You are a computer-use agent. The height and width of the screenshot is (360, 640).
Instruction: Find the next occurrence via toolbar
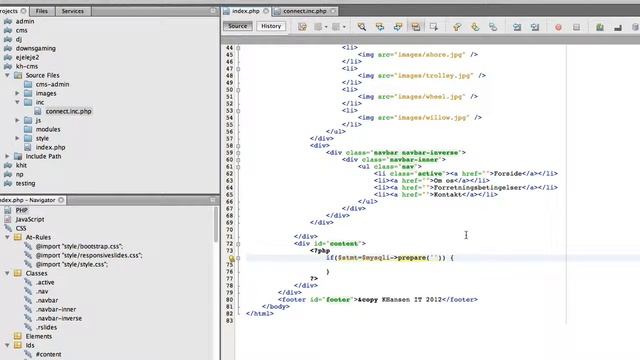point(398,27)
